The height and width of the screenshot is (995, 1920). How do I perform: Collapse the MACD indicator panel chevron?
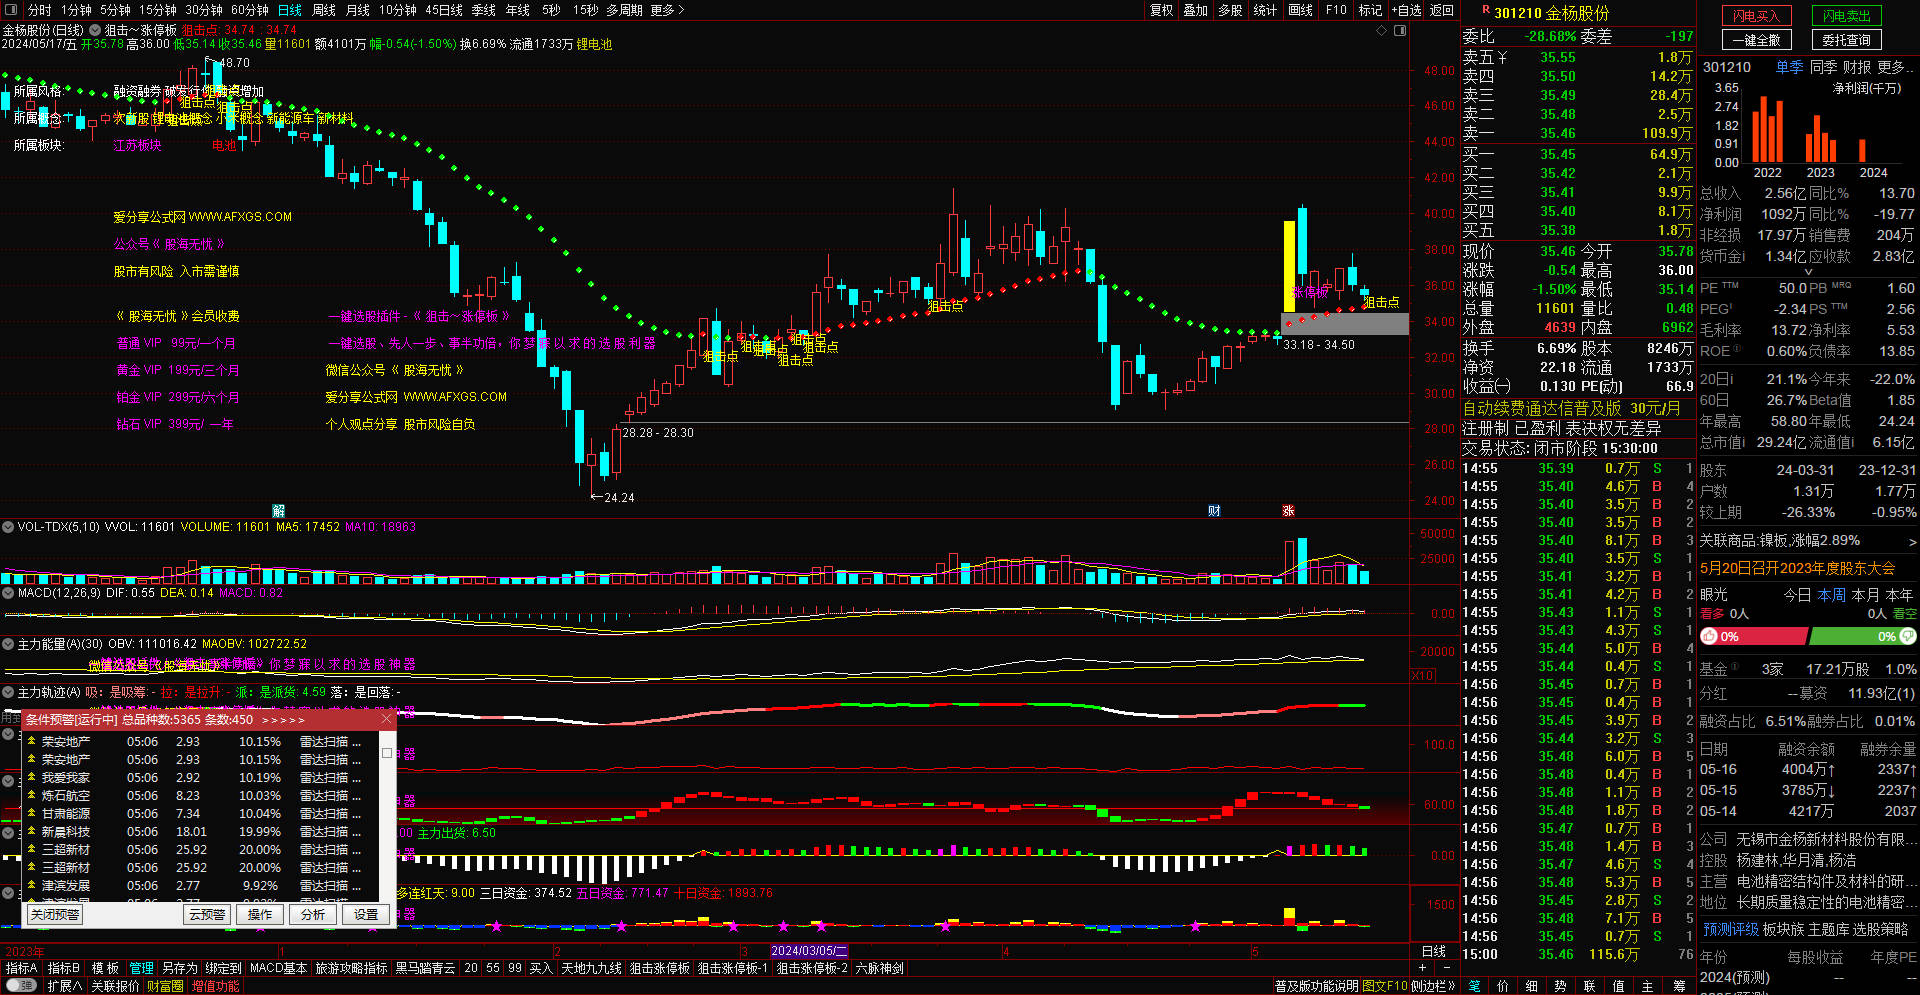pyautogui.click(x=8, y=593)
